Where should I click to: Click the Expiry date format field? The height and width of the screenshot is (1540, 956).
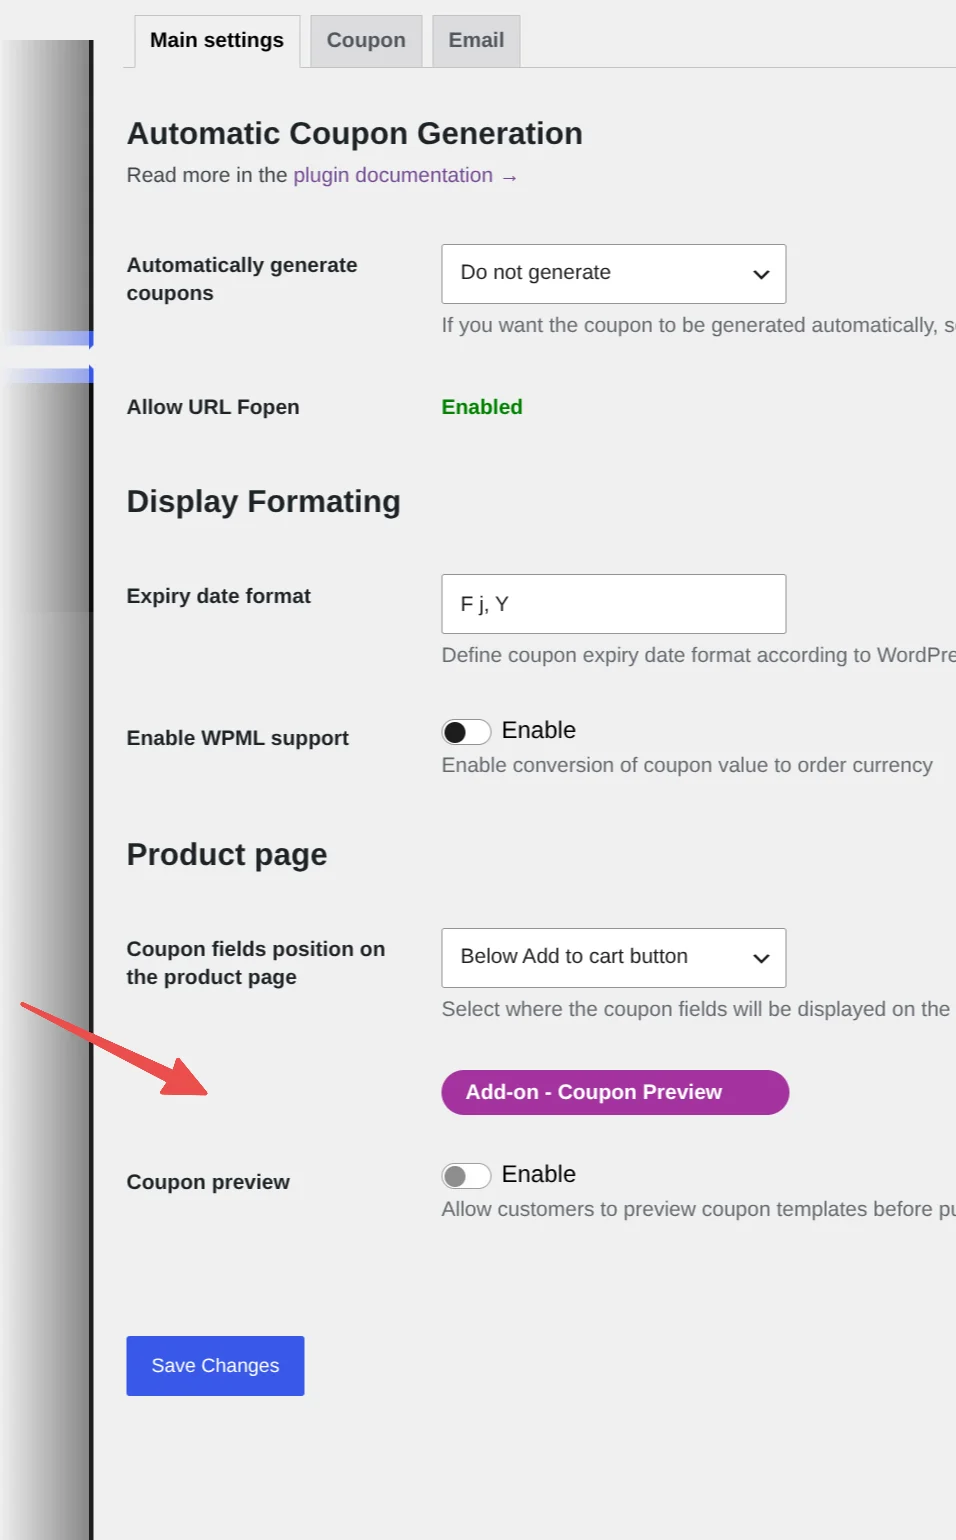coord(614,604)
